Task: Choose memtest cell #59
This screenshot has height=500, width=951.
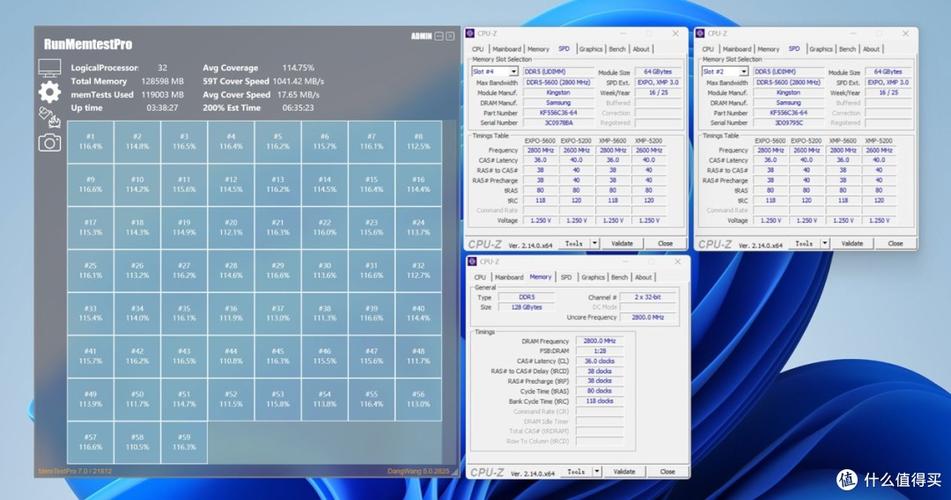Action: (184, 442)
